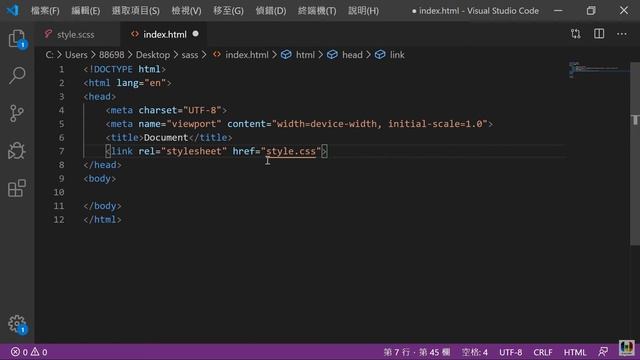Viewport: 640px width, 360px height.
Task: Click the tray icon at status bar end
Action: [627, 348]
